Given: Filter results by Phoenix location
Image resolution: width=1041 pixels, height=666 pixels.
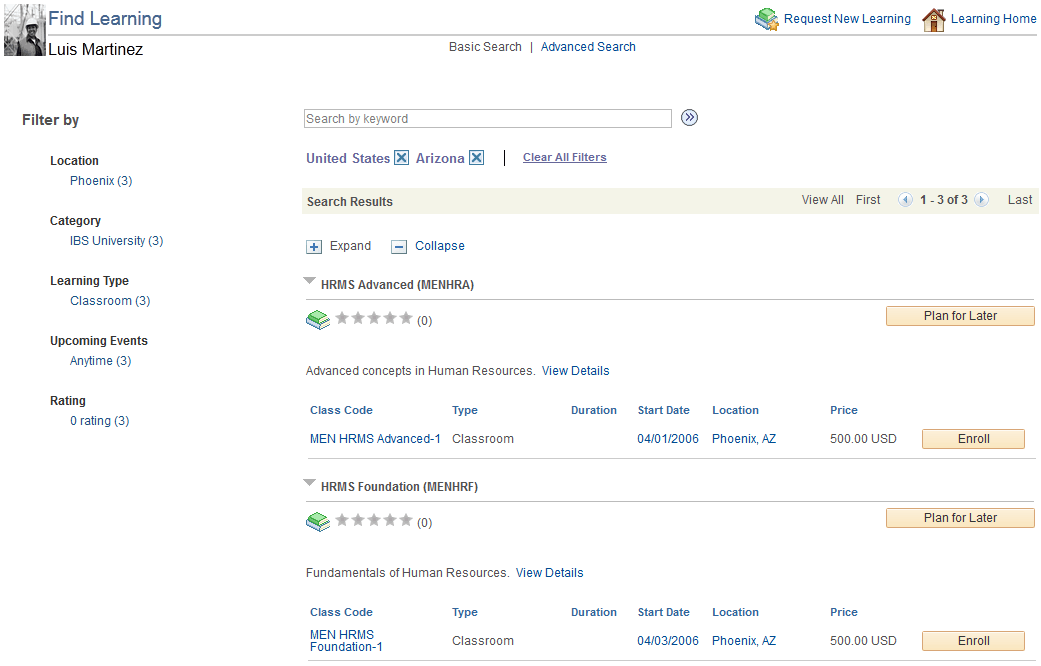Looking at the screenshot, I should point(100,180).
